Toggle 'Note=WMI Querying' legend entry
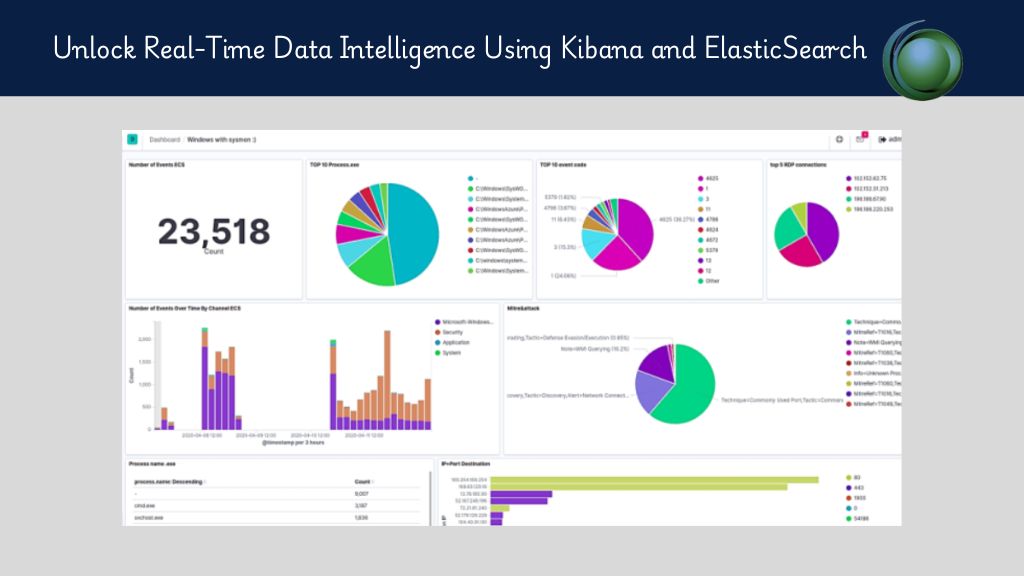The image size is (1024, 576). tap(874, 342)
